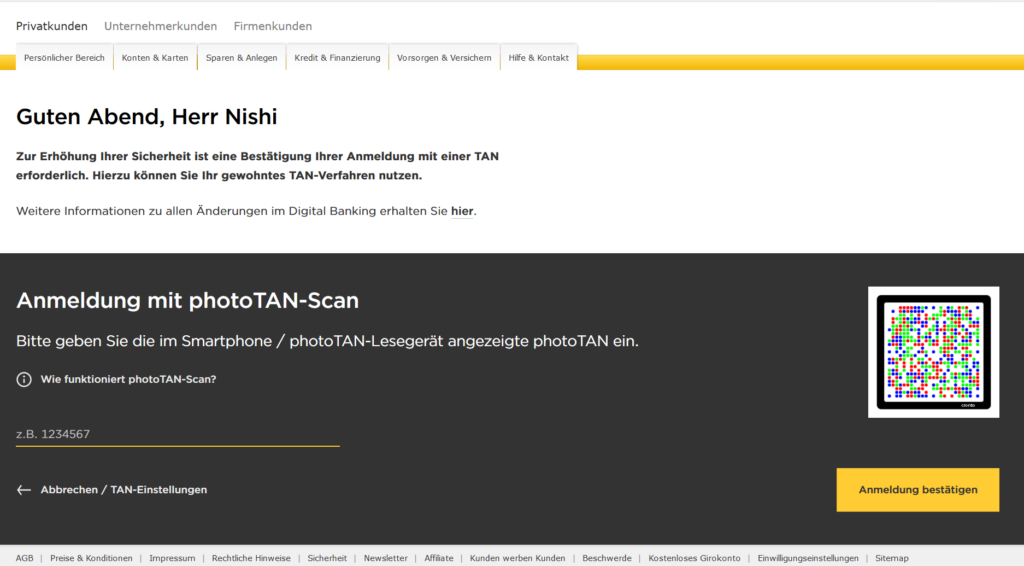Select the Privatkunden section
Viewport: 1024px width, 566px height.
click(52, 26)
